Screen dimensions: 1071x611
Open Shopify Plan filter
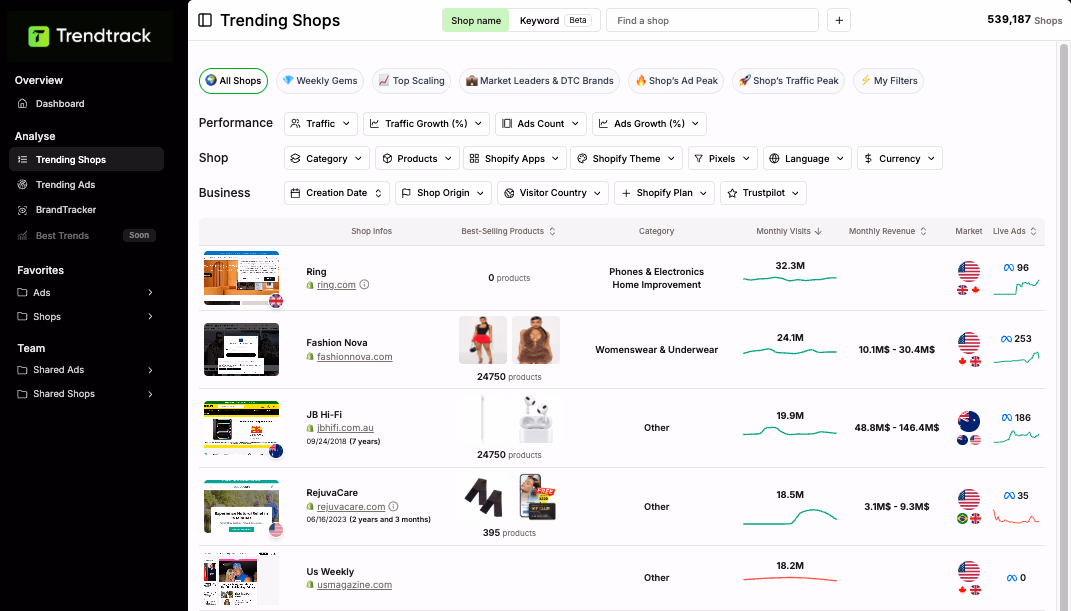[664, 193]
